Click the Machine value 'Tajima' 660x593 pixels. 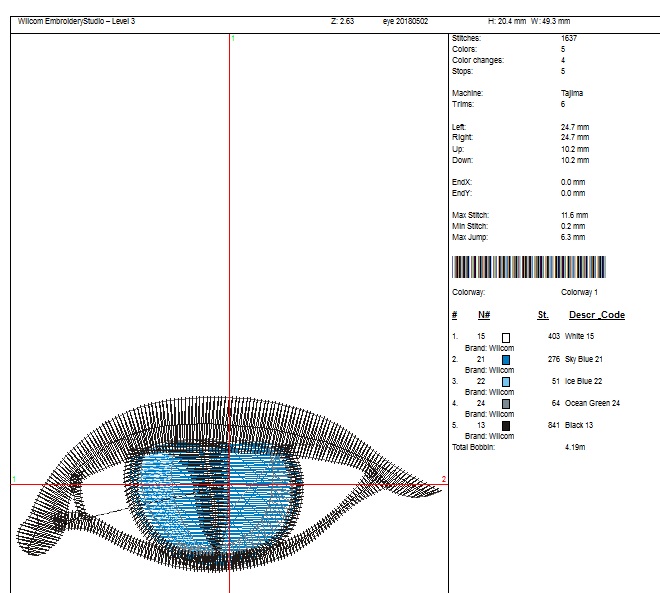pyautogui.click(x=572, y=93)
